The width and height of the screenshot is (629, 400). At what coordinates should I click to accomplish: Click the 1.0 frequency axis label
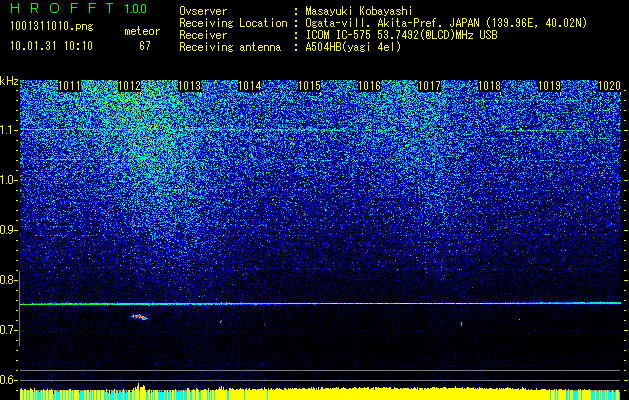point(8,180)
